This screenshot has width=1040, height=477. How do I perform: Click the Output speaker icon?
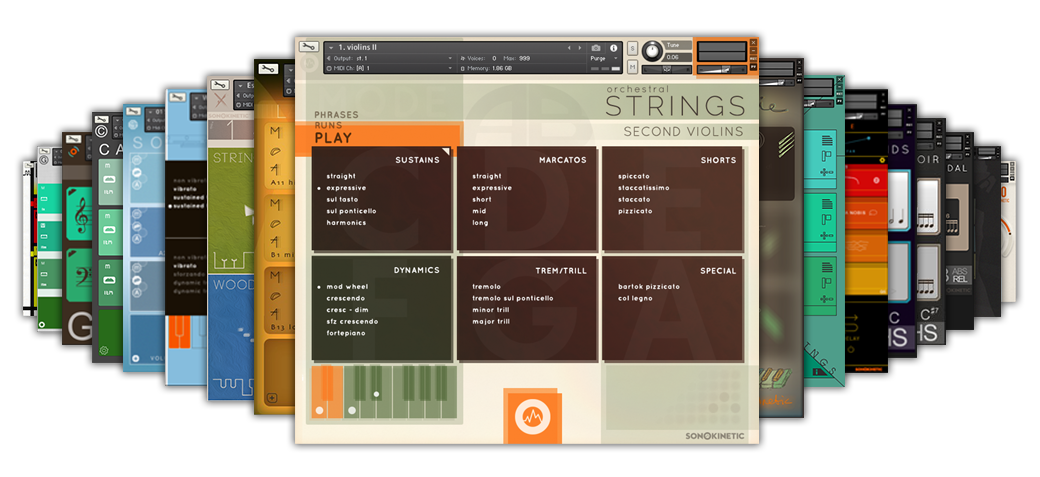click(x=328, y=58)
